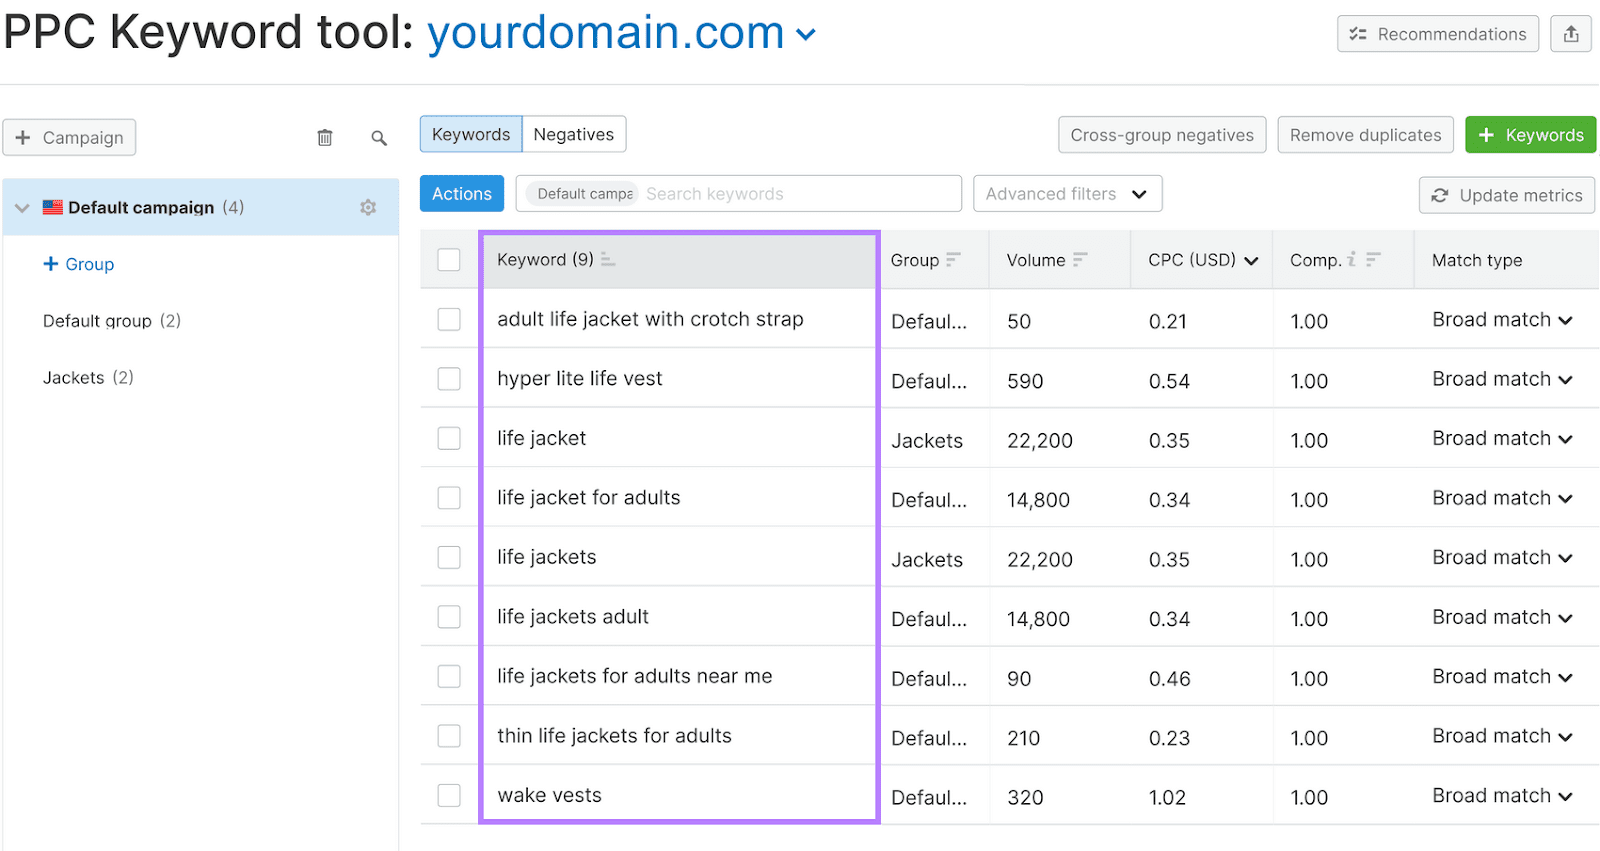The image size is (1600, 851).
Task: Click the export share icon button
Action: [x=1571, y=34]
